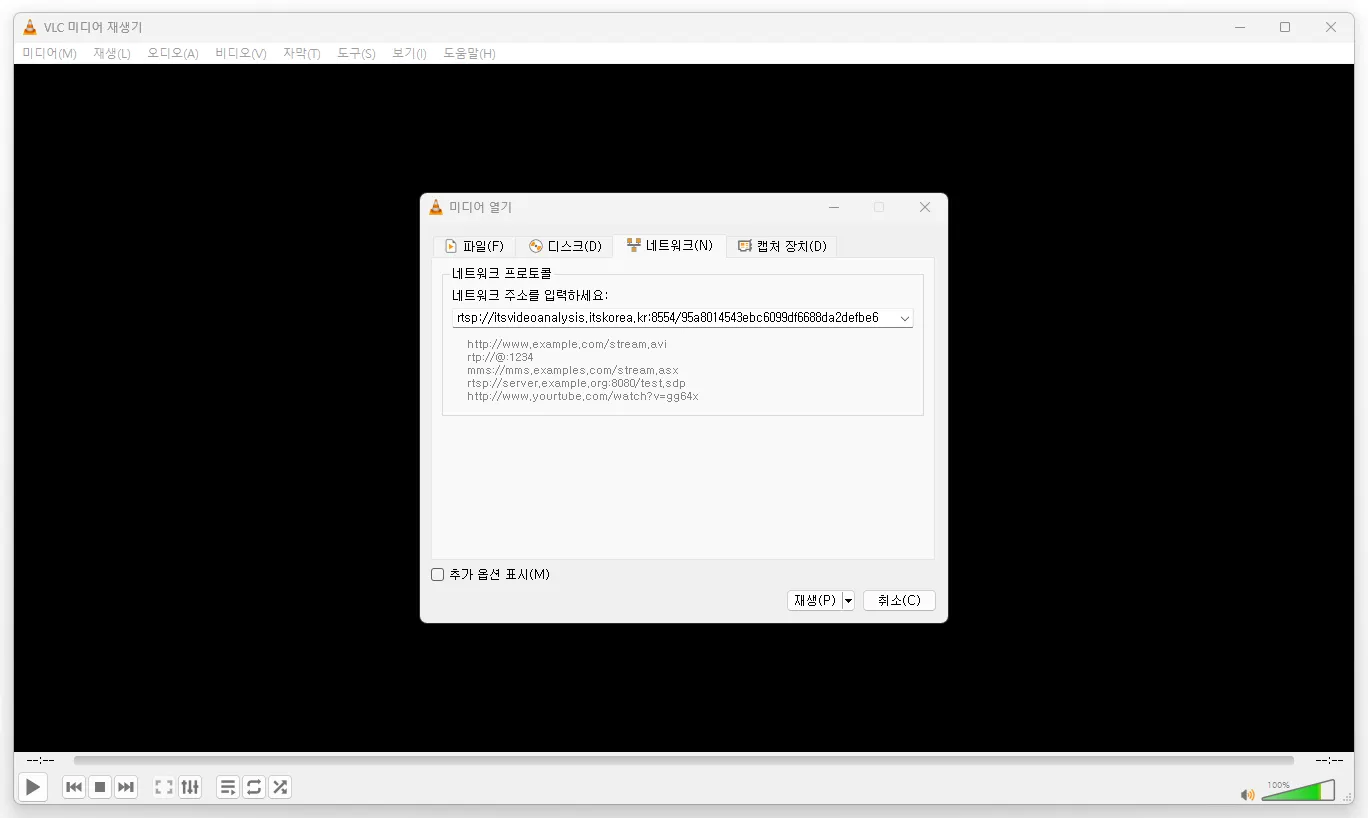Select the 네트워크(N) tab
The height and width of the screenshot is (818, 1368).
(x=670, y=245)
